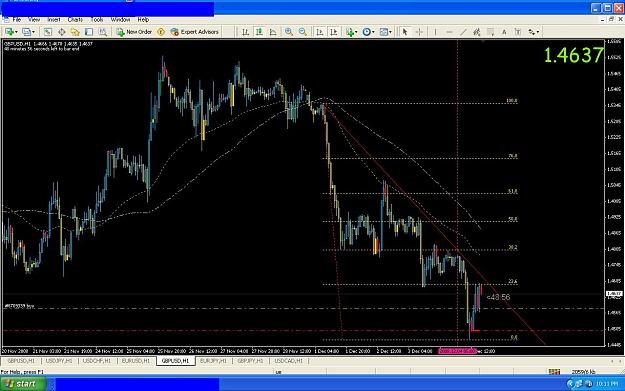Click the tray expand arrow in taskbar
Viewport: 625px width, 391px height.
pyautogui.click(x=570, y=384)
